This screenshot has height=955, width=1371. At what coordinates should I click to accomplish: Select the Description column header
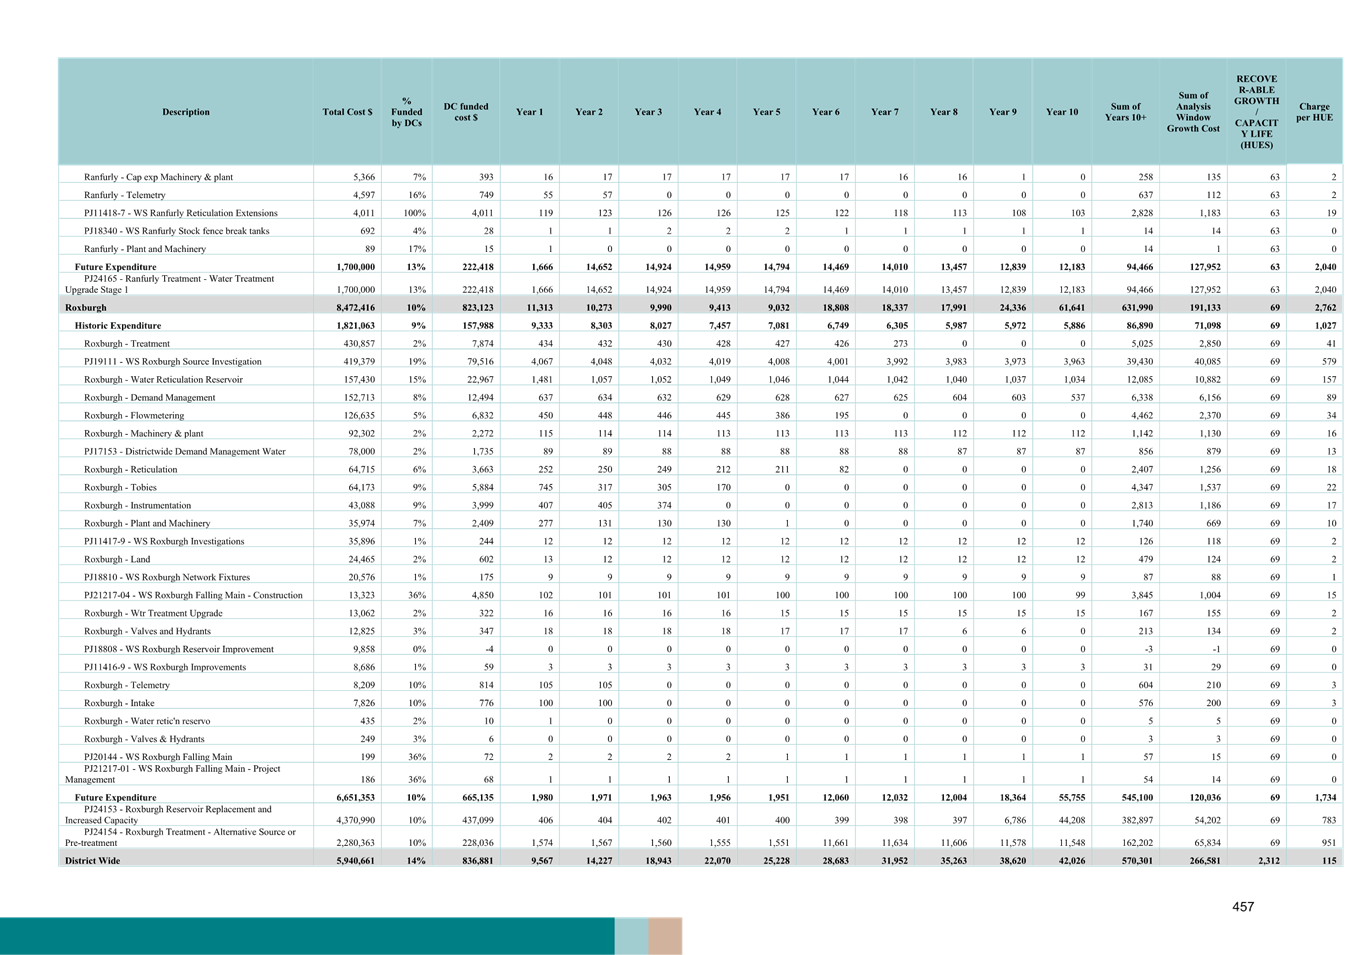pyautogui.click(x=185, y=112)
